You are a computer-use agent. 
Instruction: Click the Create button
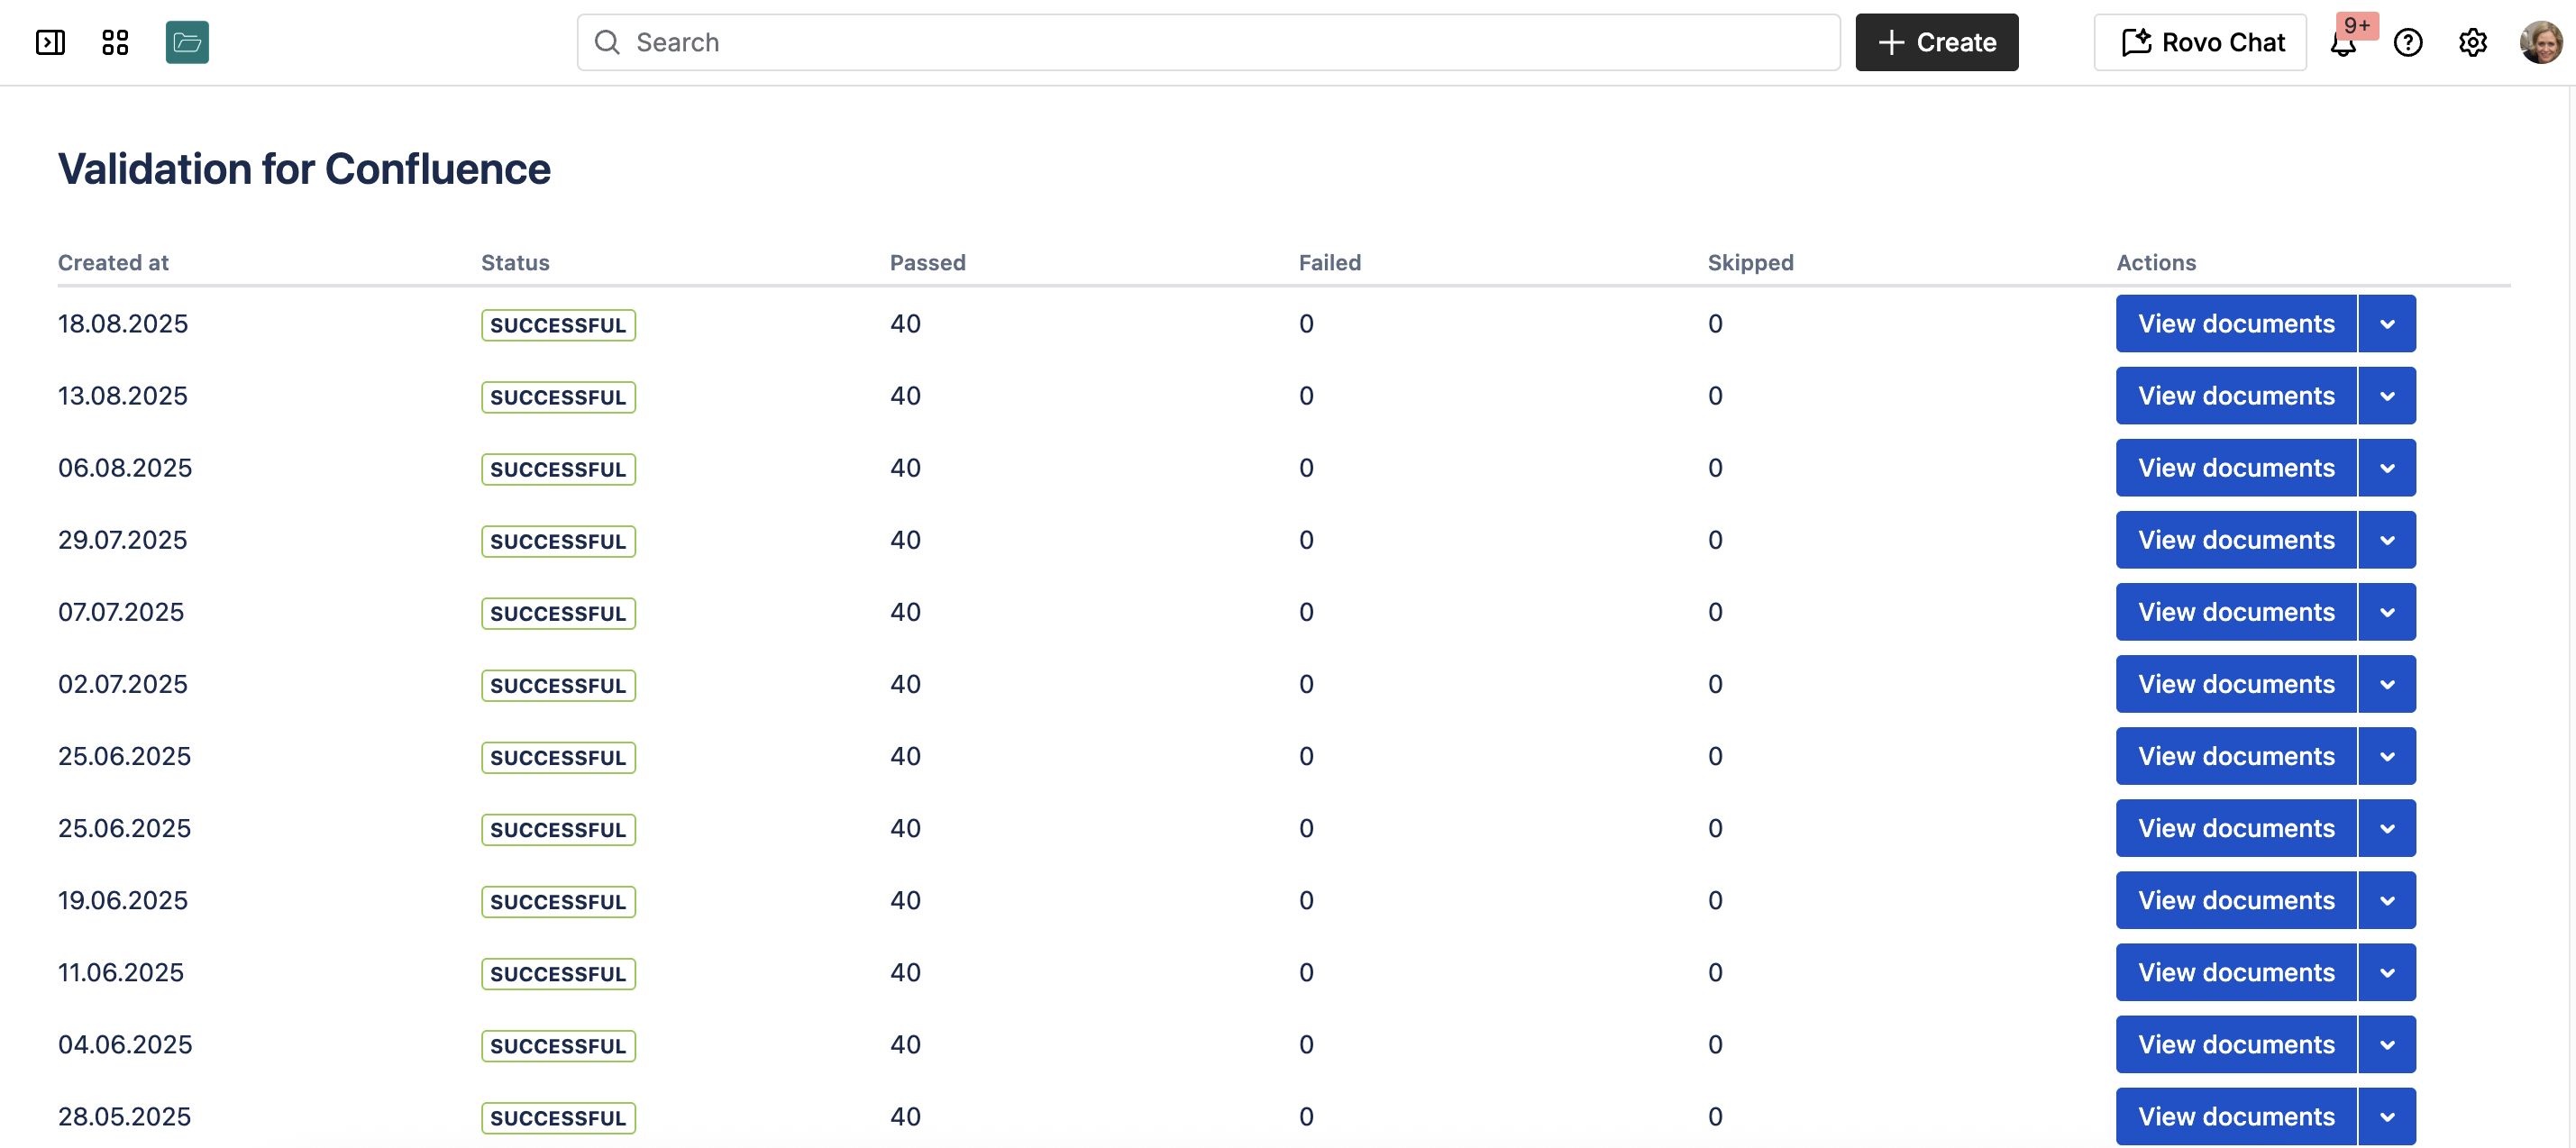[x=1937, y=42]
